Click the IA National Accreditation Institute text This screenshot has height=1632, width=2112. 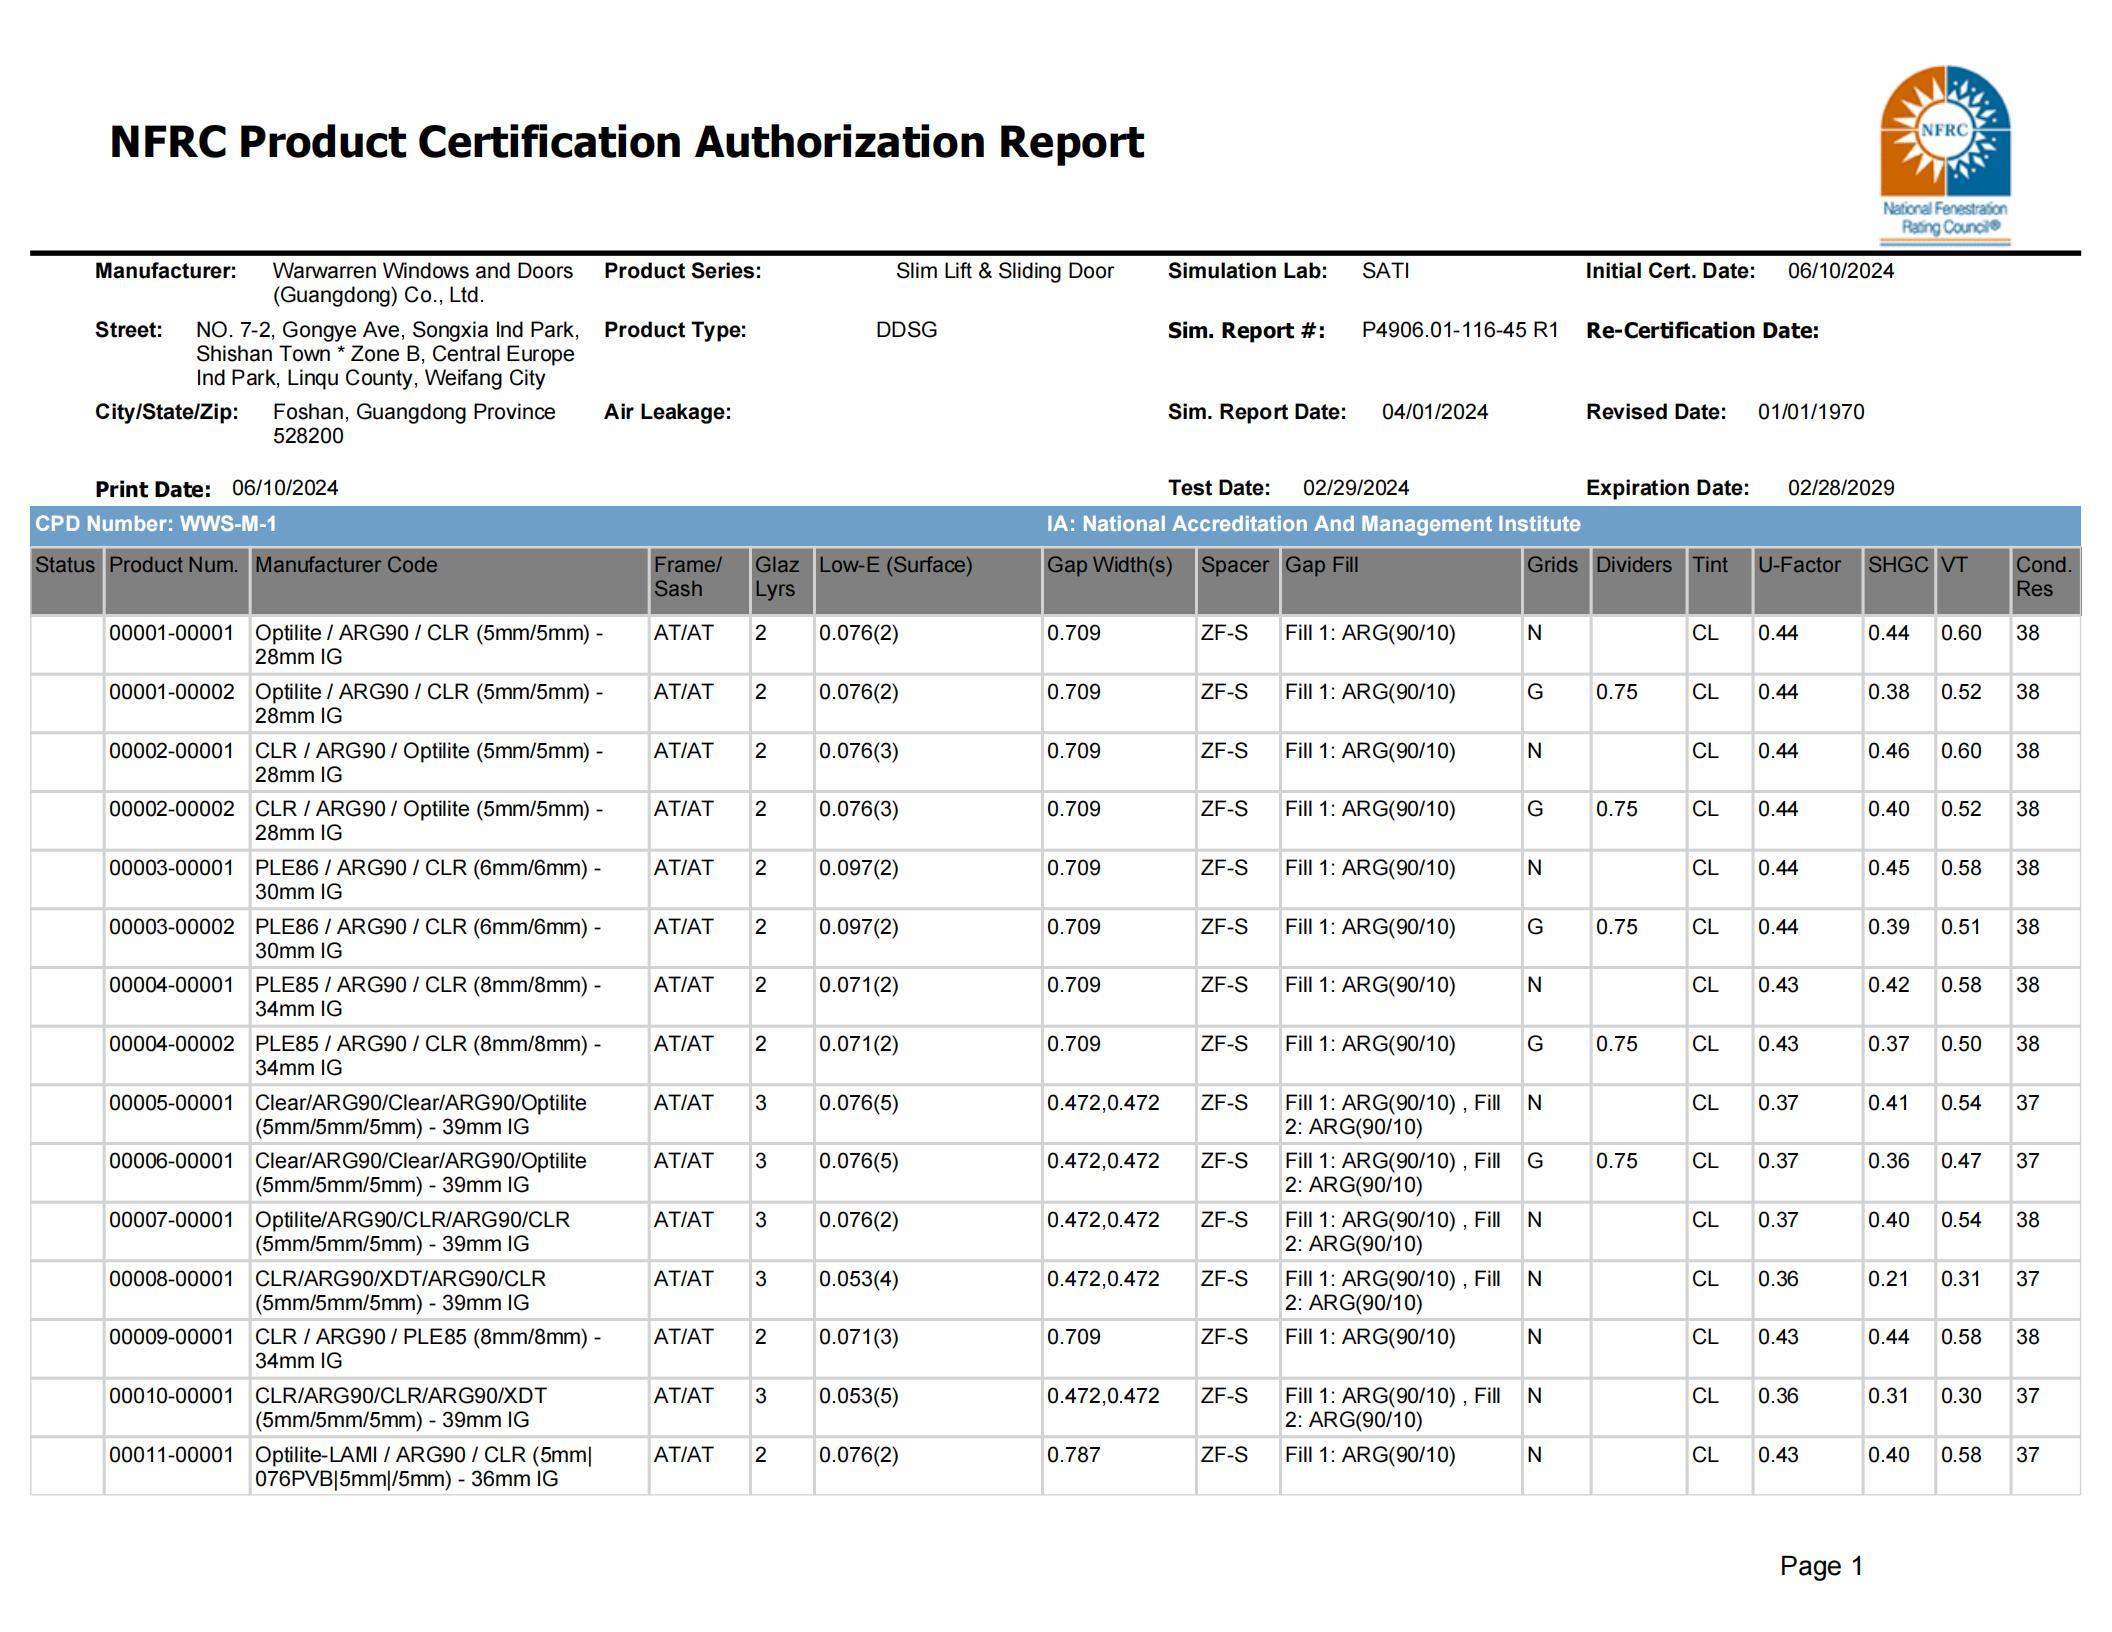[1313, 524]
